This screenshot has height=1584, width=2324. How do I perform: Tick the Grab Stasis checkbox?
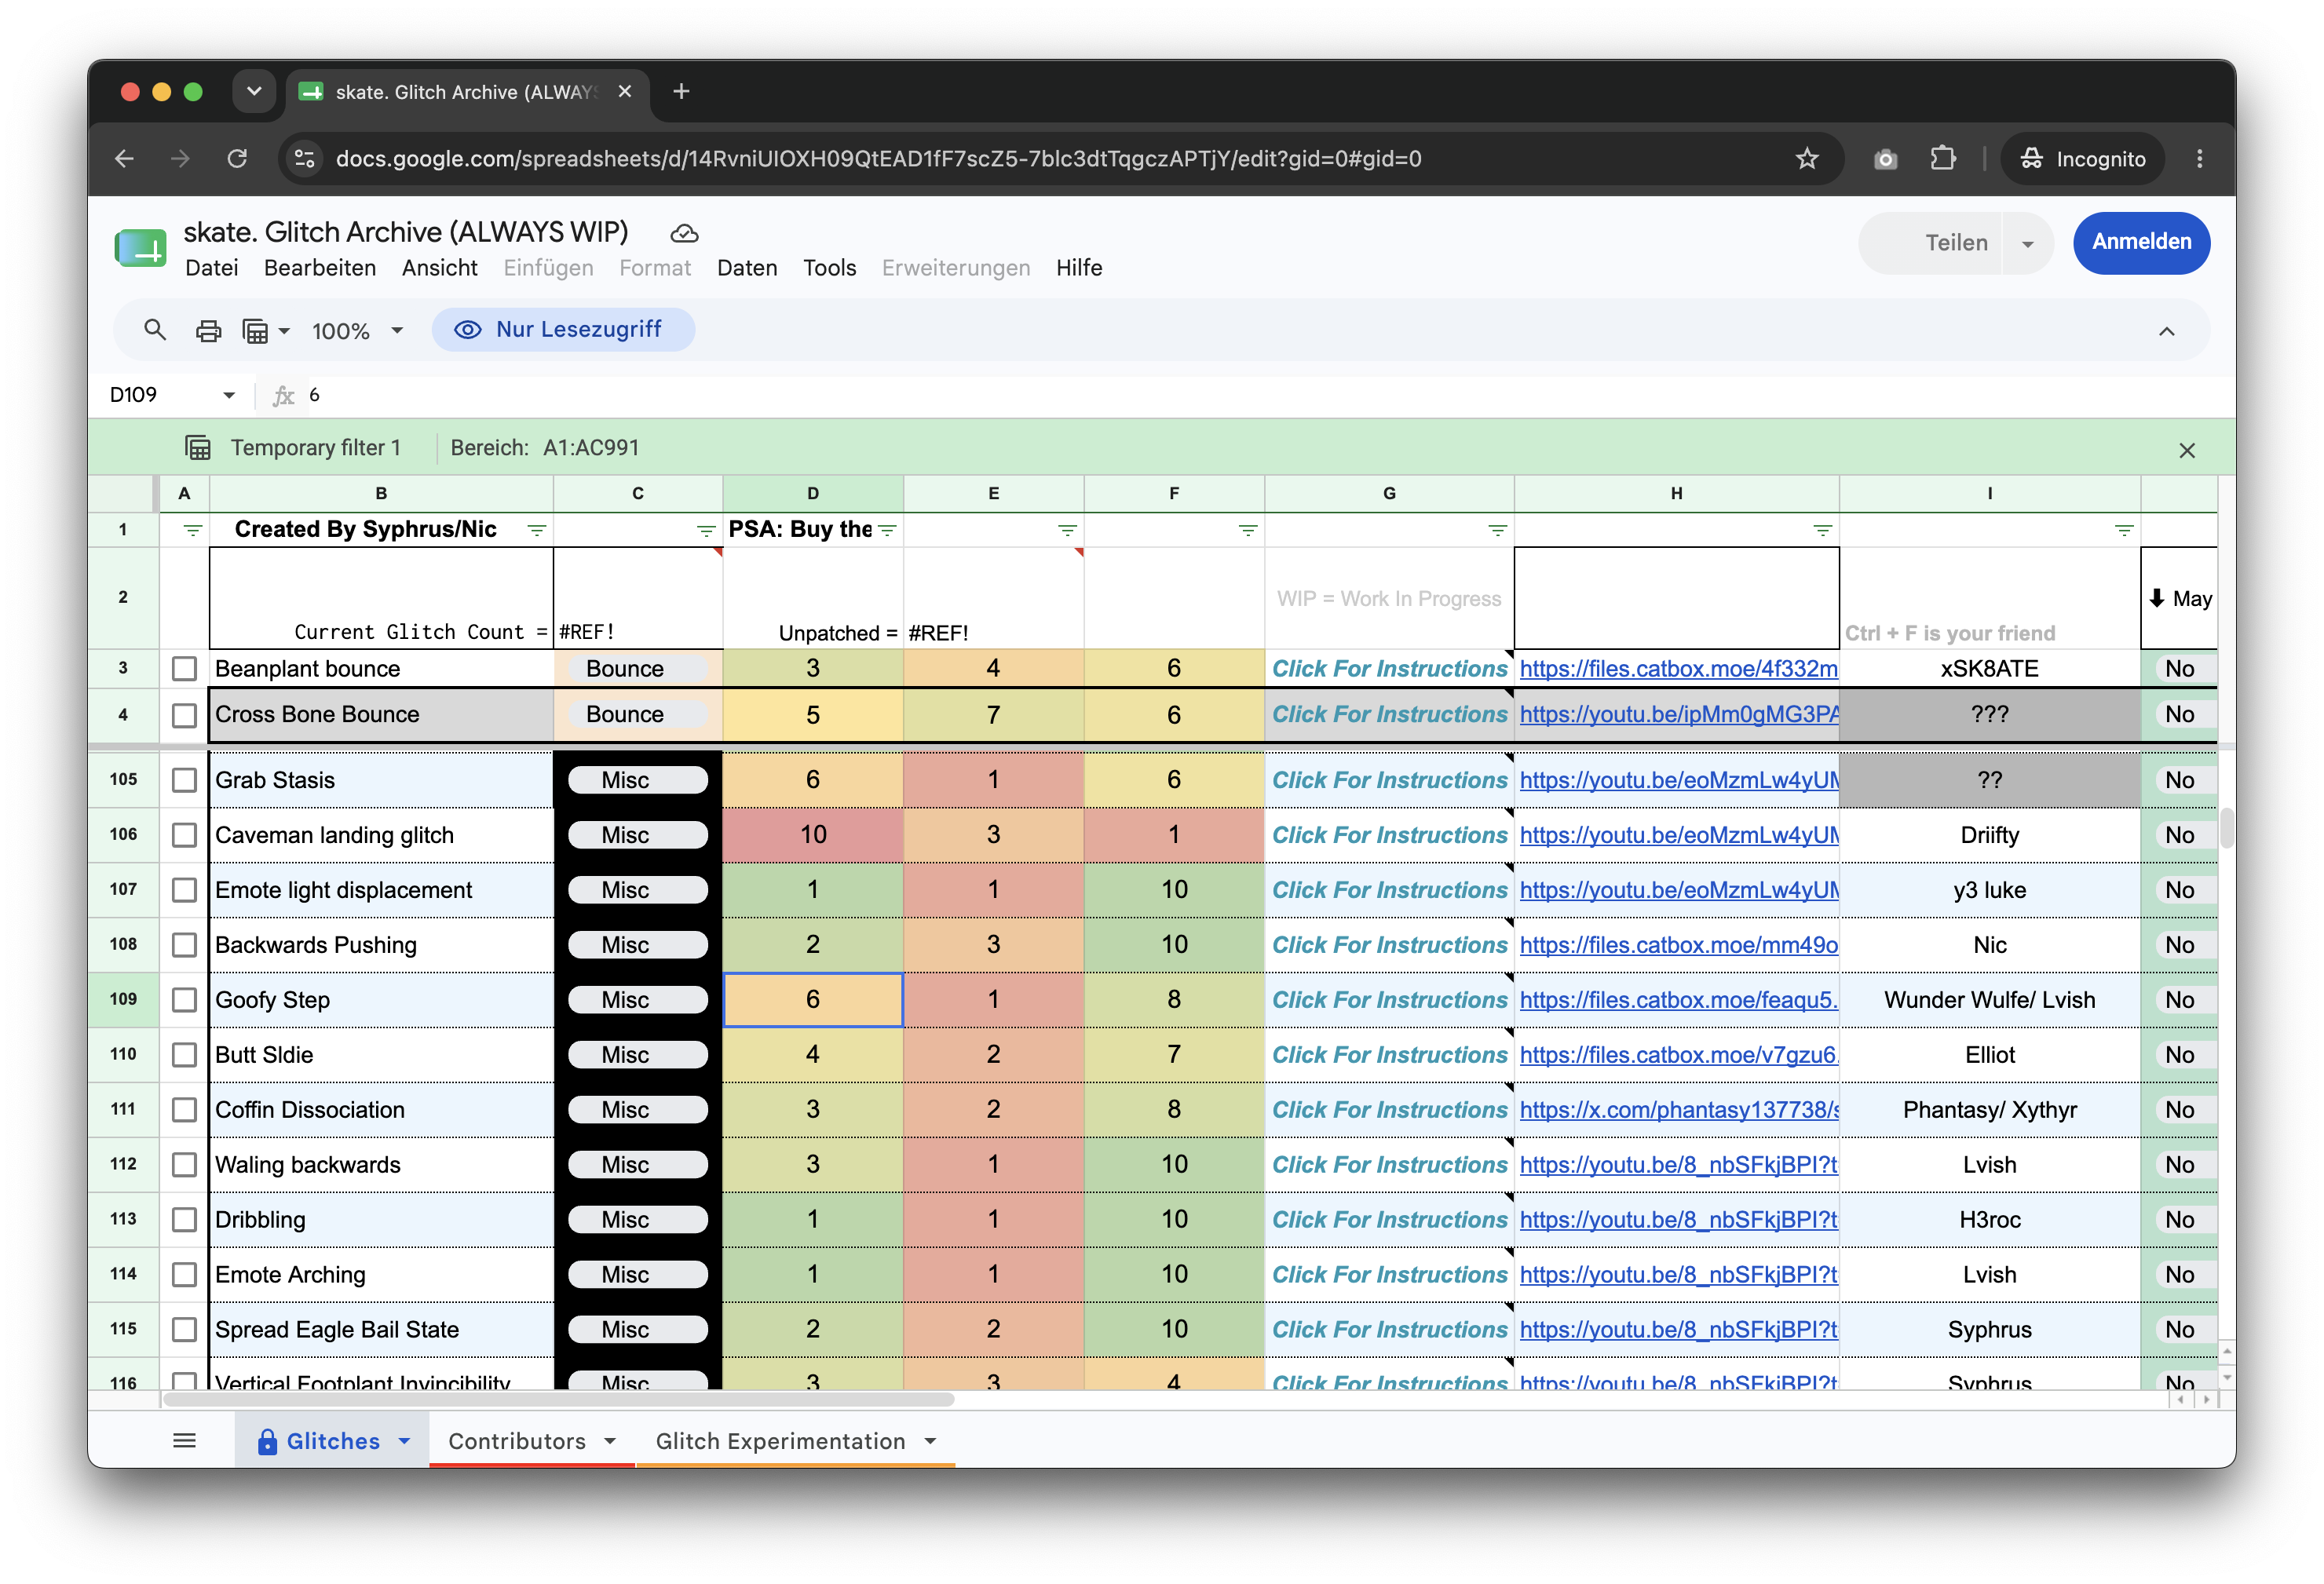184,780
